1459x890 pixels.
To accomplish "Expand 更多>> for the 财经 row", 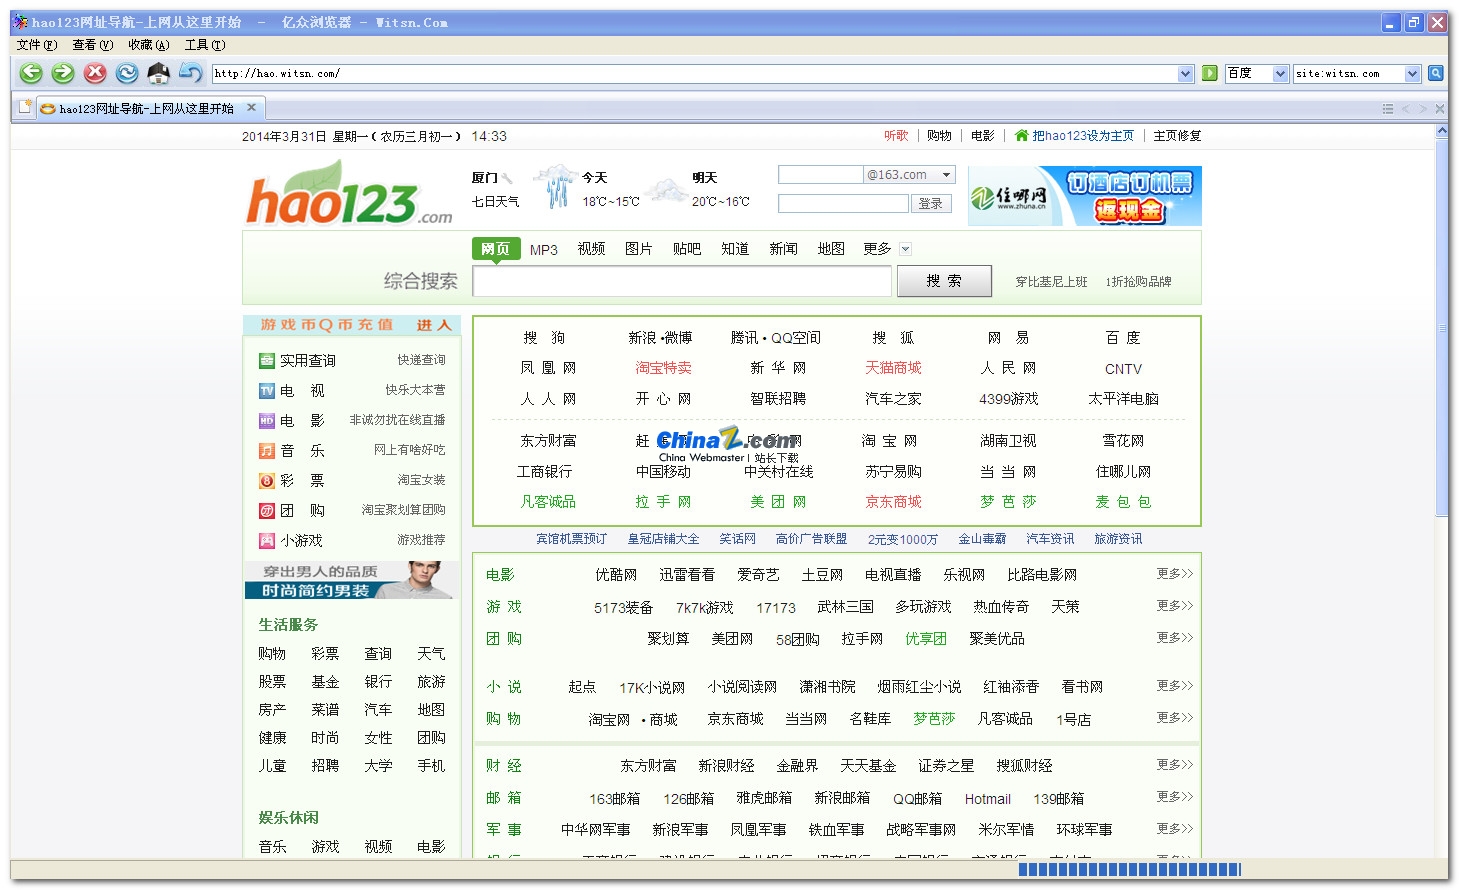I will (1175, 765).
